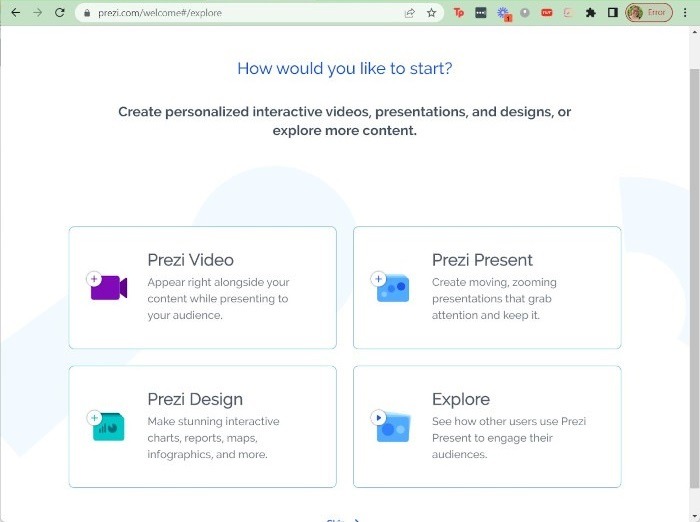Reload the Prezi page
The height and width of the screenshot is (522, 700).
[60, 13]
